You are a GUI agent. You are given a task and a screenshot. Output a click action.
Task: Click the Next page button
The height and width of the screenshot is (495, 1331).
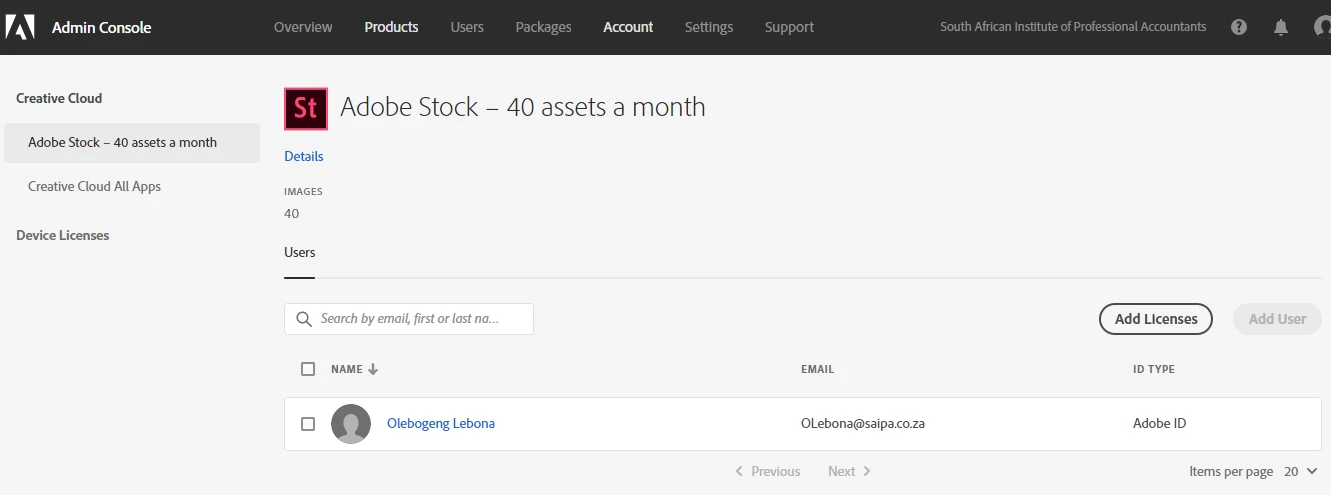point(850,471)
